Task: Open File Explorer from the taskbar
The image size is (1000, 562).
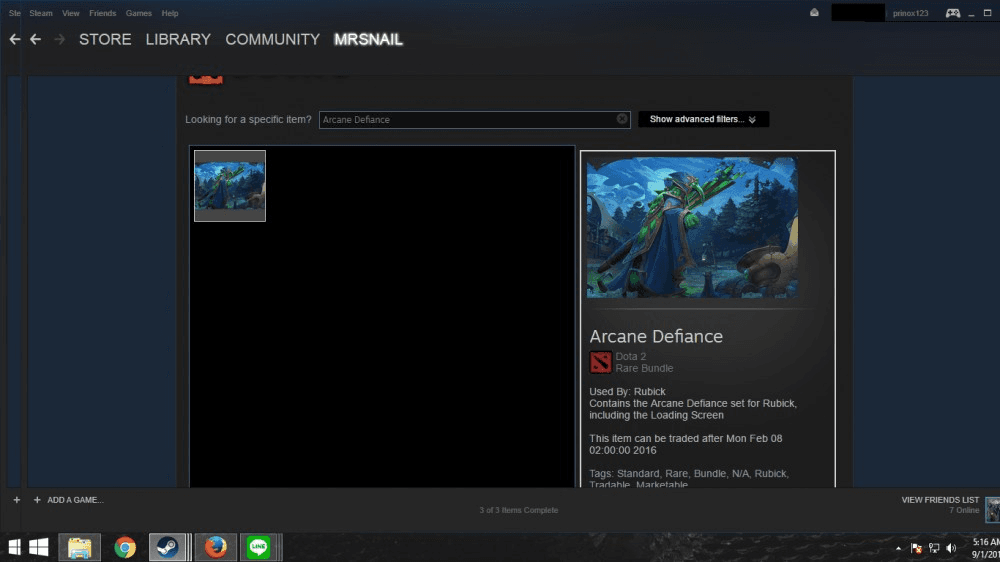Action: [x=80, y=547]
